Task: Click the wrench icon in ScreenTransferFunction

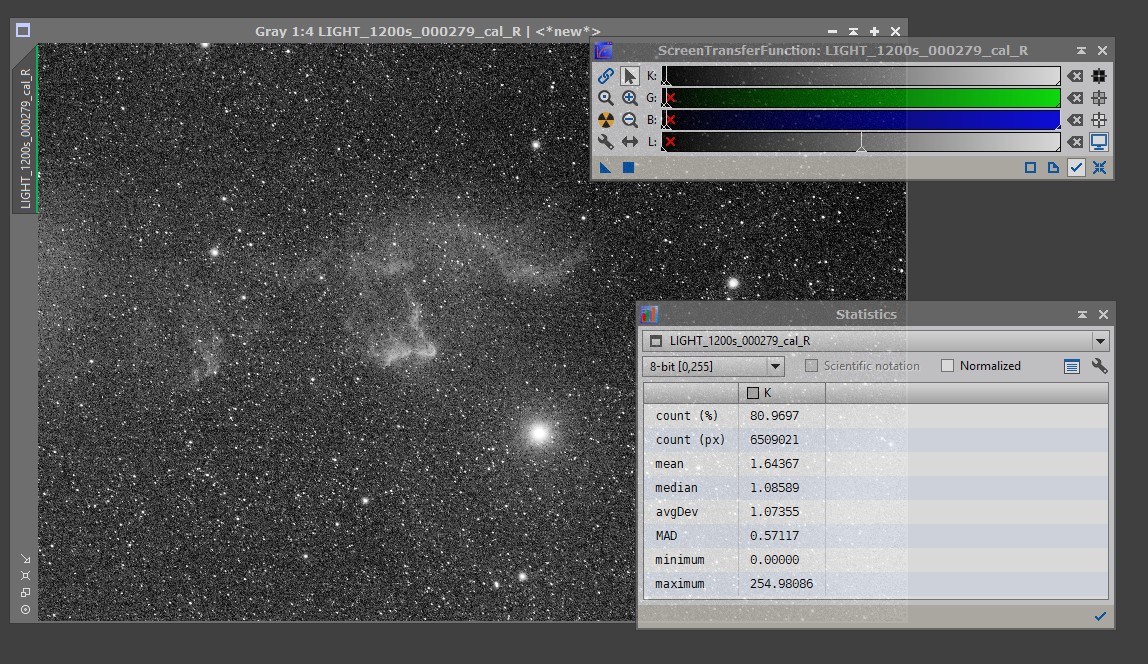Action: (x=606, y=142)
